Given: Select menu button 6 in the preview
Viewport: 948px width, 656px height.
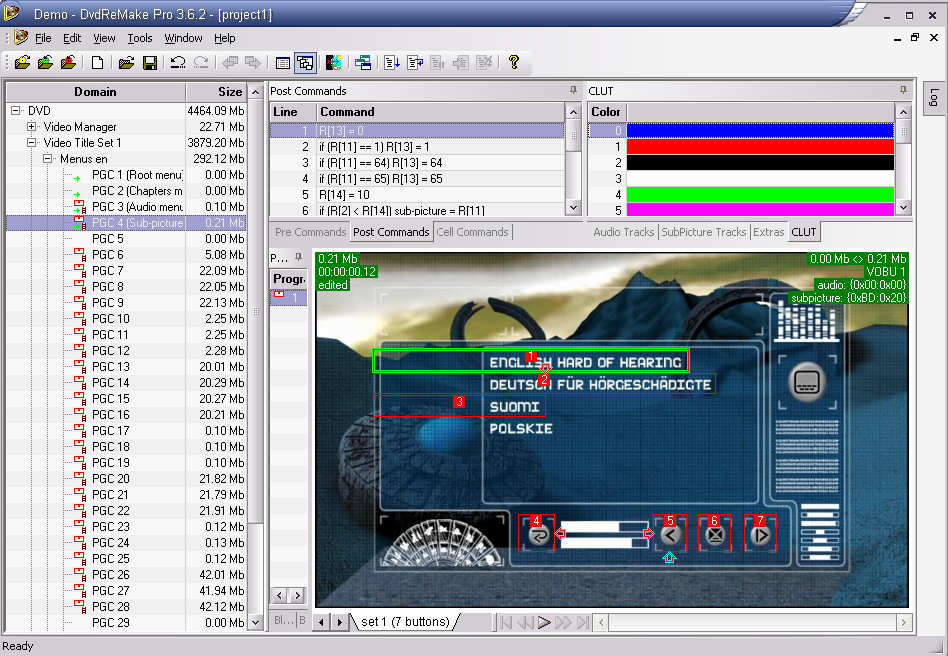Looking at the screenshot, I should click(x=715, y=534).
